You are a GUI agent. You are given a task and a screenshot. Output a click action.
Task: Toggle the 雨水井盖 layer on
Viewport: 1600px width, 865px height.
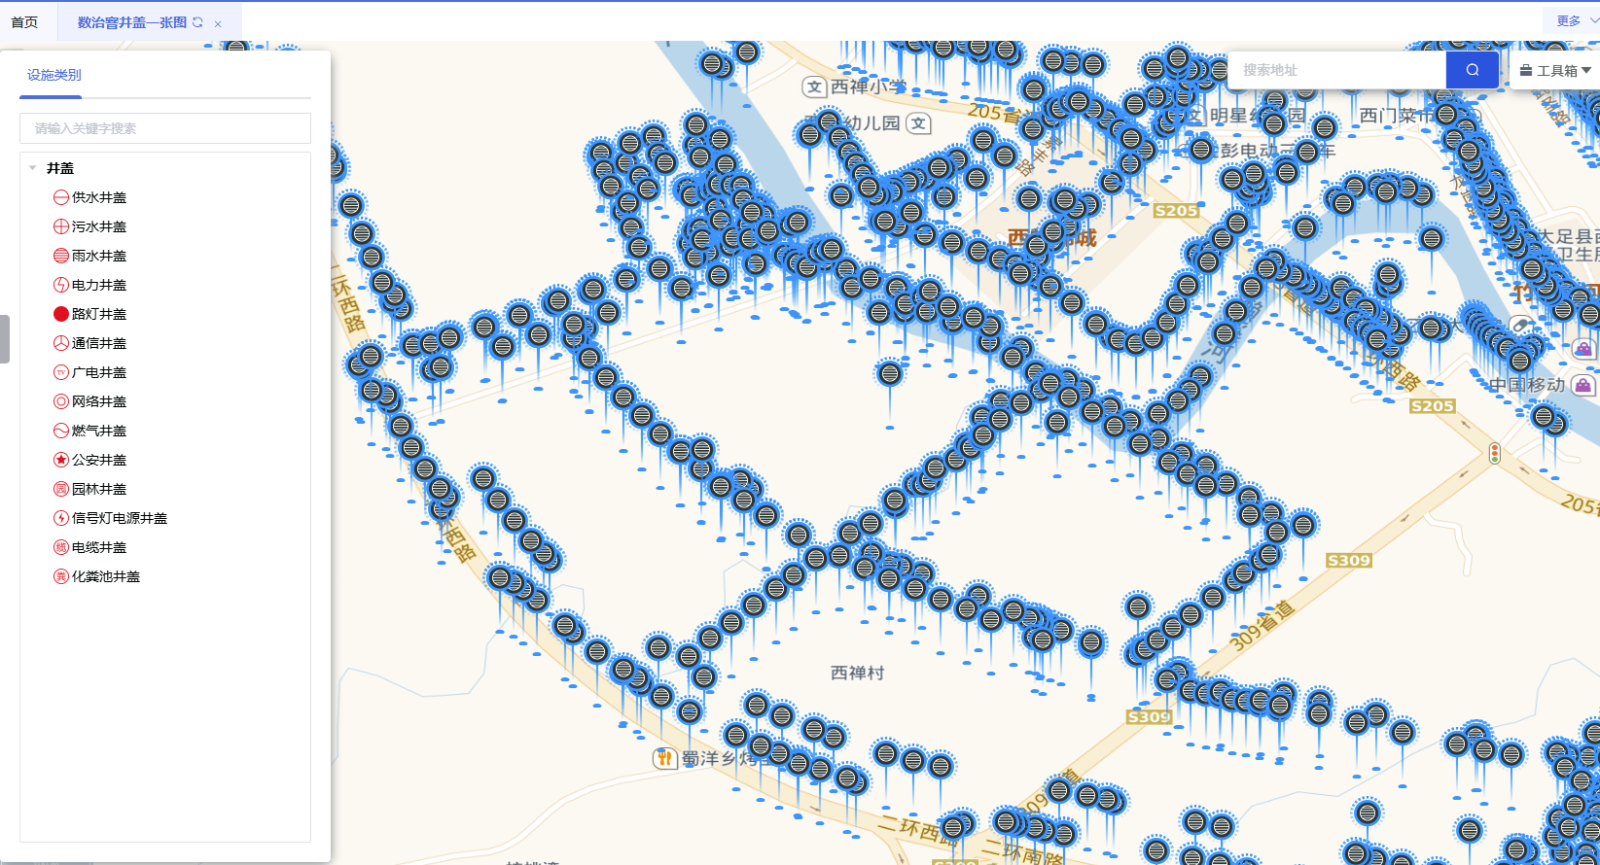(x=98, y=256)
